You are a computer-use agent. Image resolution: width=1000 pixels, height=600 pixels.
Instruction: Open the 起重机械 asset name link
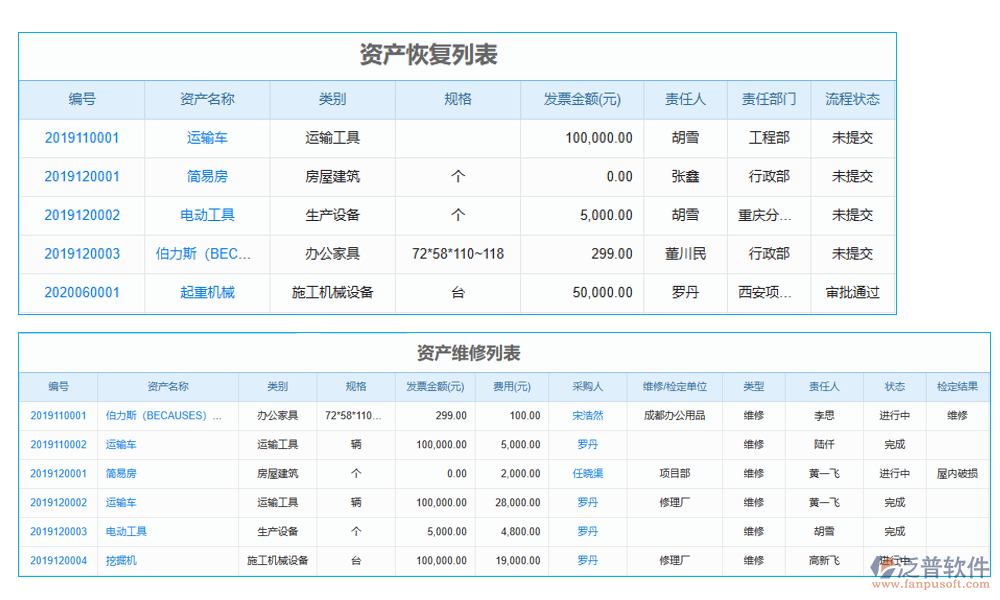click(x=207, y=293)
